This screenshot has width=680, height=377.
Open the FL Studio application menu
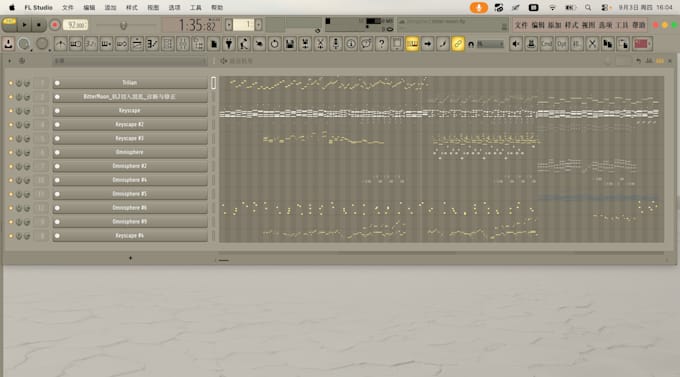tap(38, 7)
